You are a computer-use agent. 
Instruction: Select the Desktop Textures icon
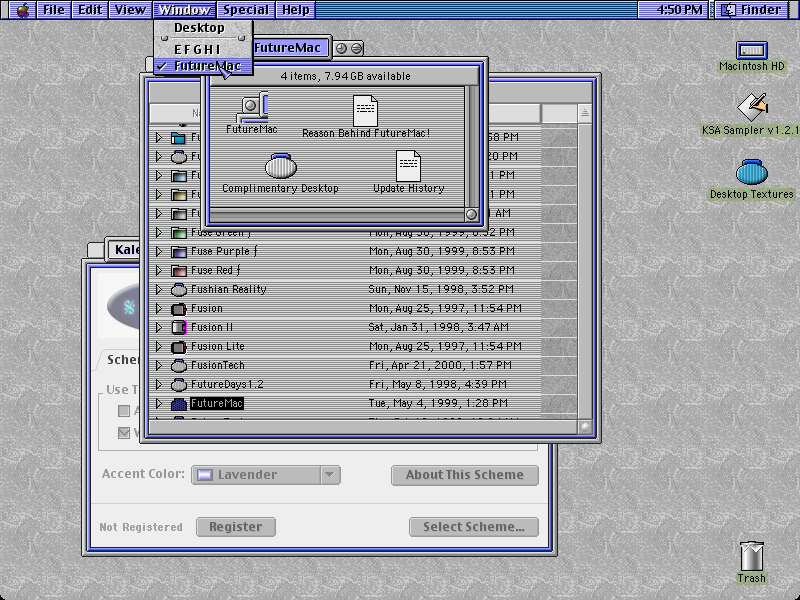pos(752,172)
